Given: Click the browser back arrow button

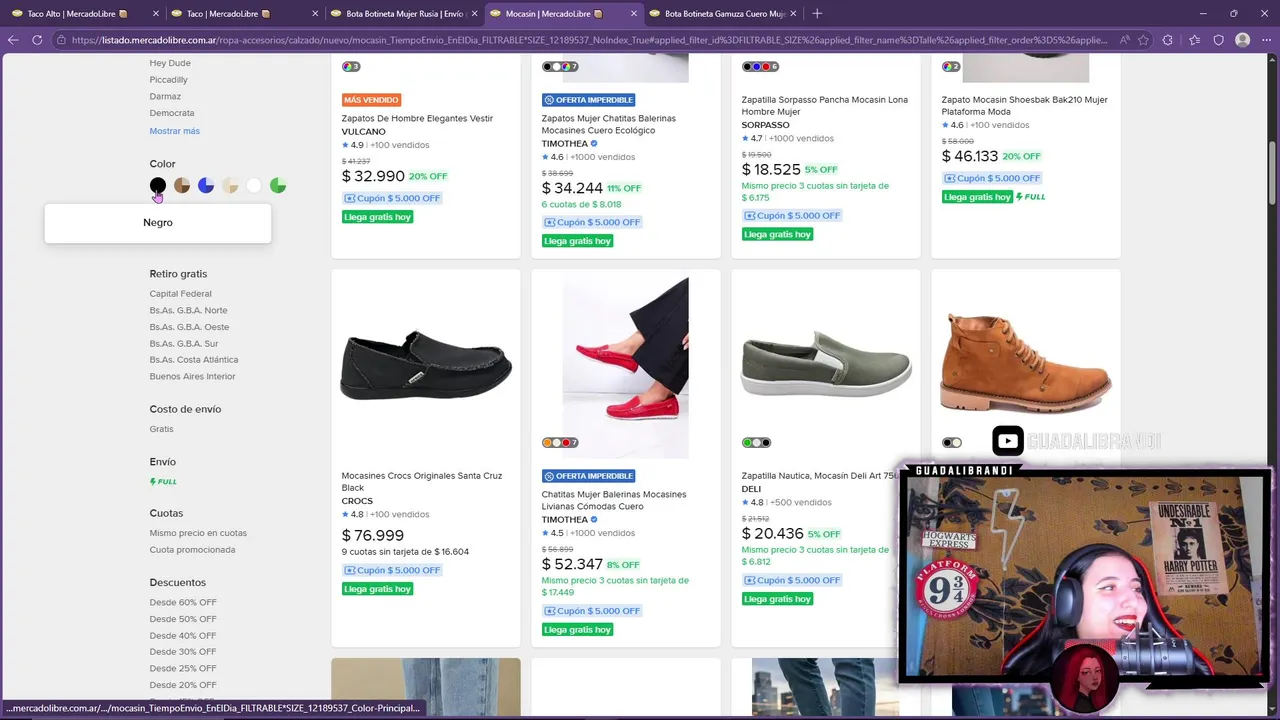Looking at the screenshot, I should click(13, 40).
